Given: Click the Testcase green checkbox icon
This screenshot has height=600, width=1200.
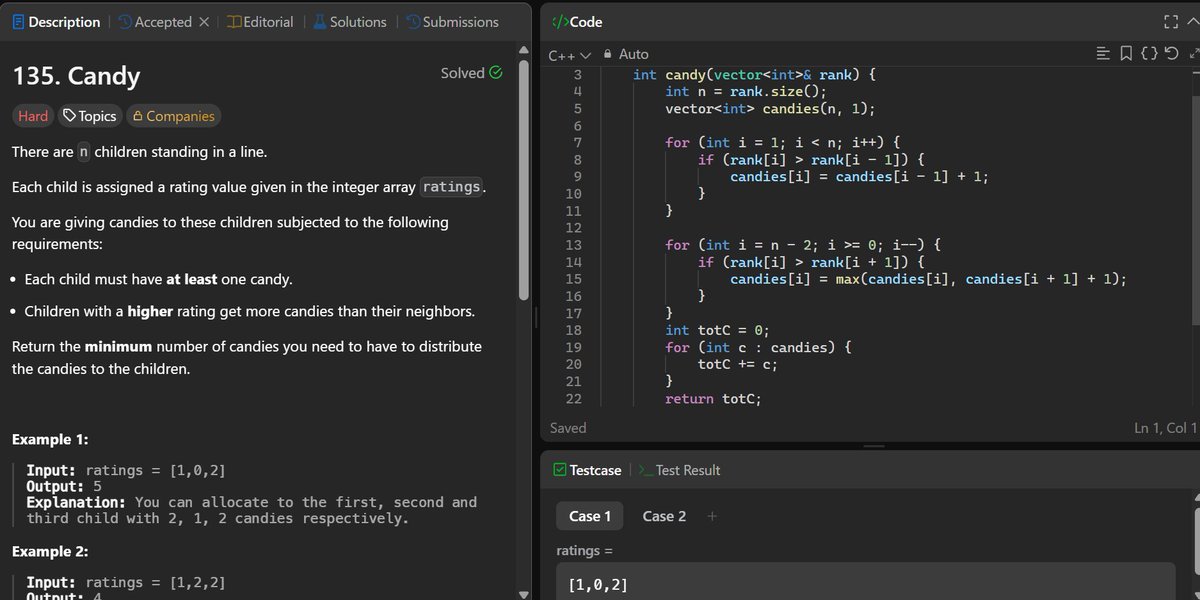Looking at the screenshot, I should 560,470.
